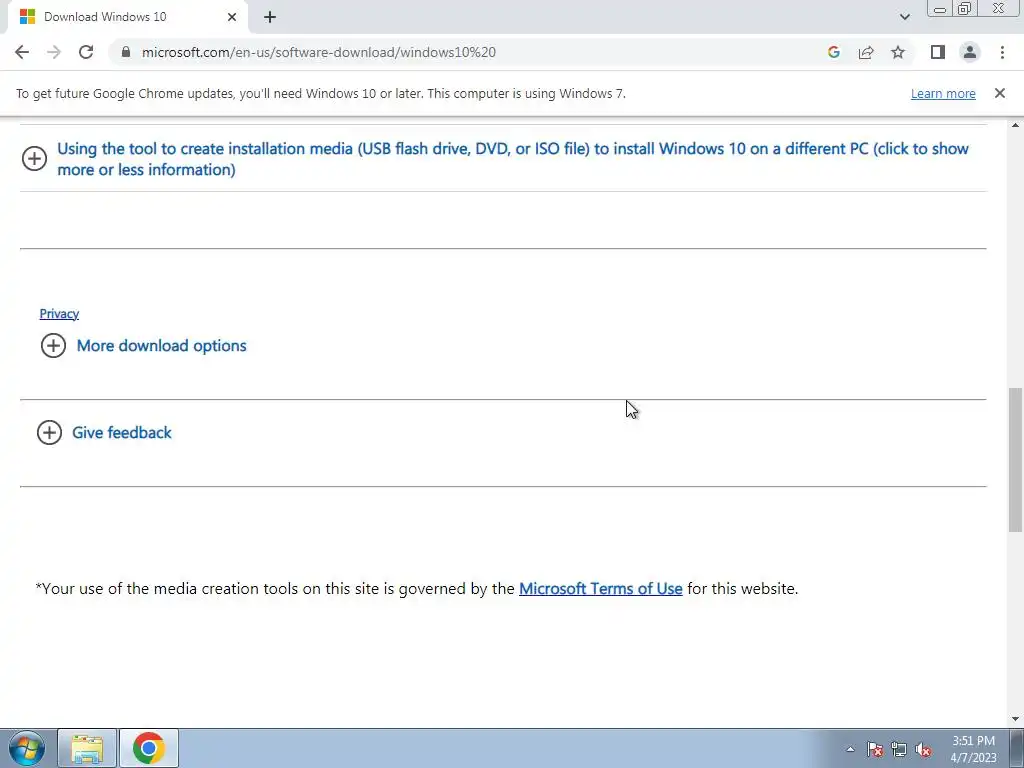Expand the Give feedback section

tap(121, 432)
